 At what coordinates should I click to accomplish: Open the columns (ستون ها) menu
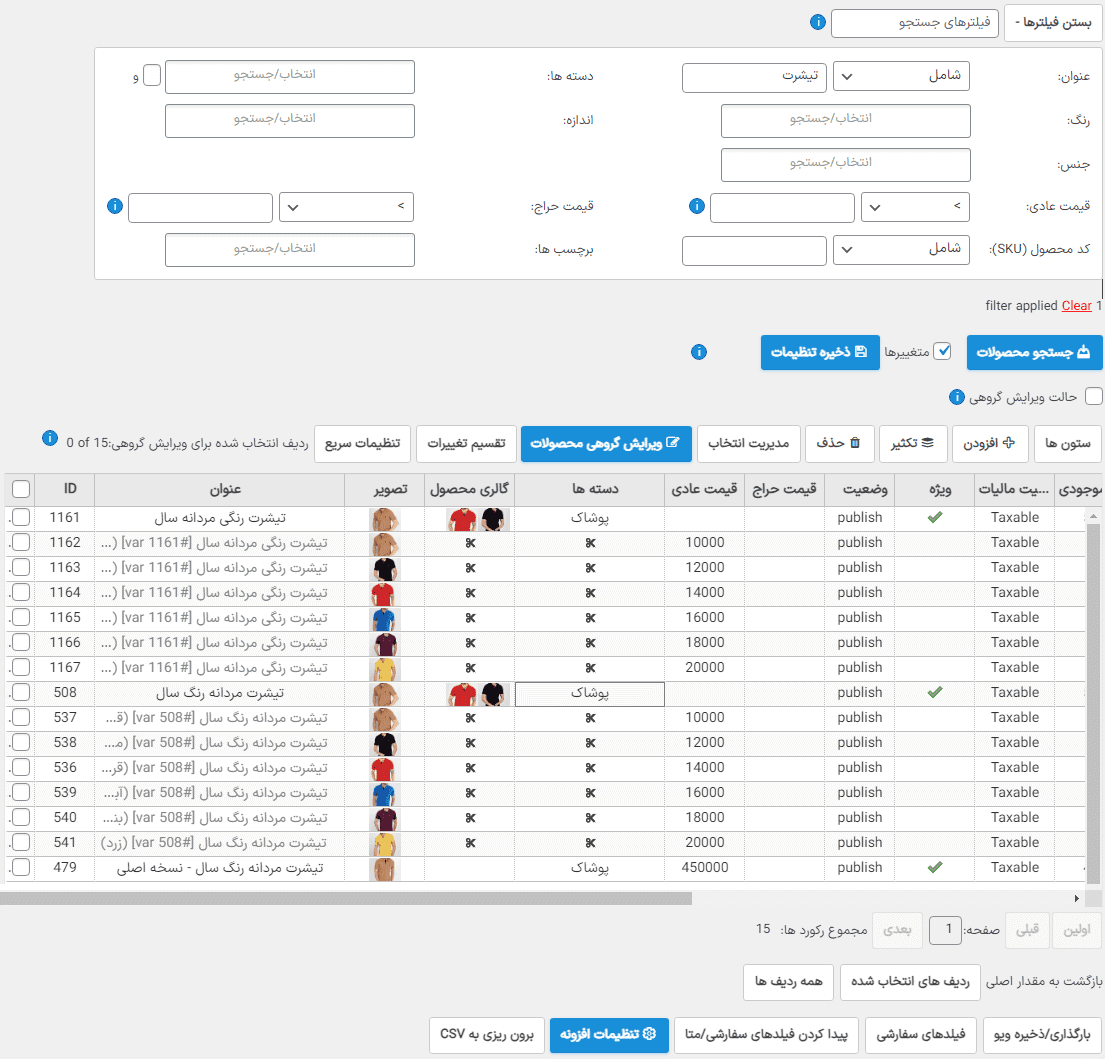1068,443
